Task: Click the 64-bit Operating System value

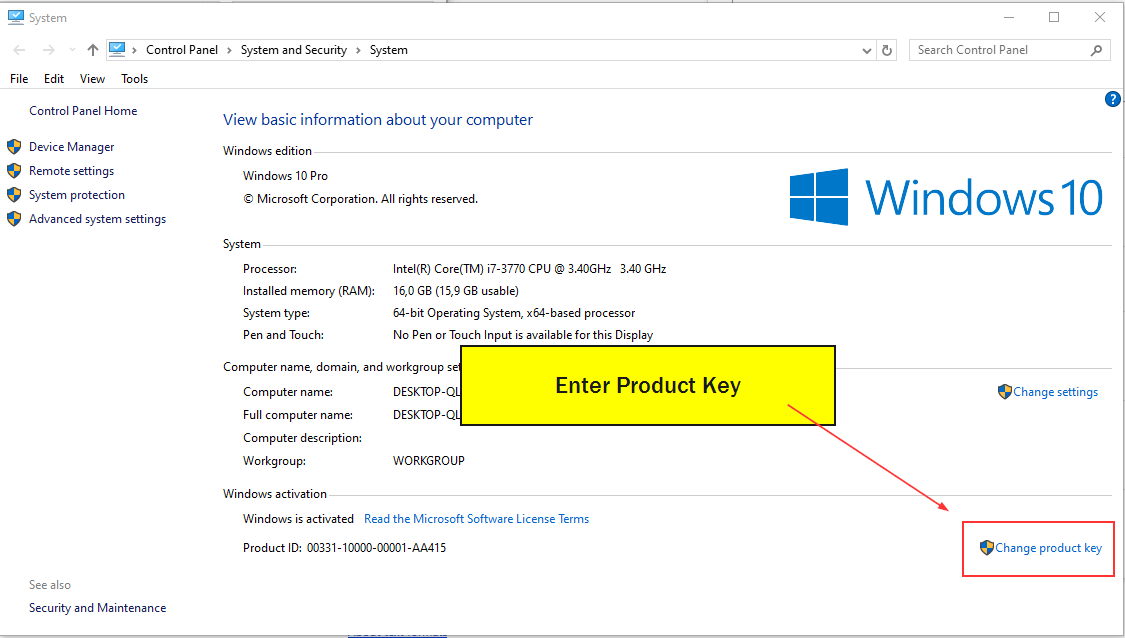Action: [x=514, y=313]
